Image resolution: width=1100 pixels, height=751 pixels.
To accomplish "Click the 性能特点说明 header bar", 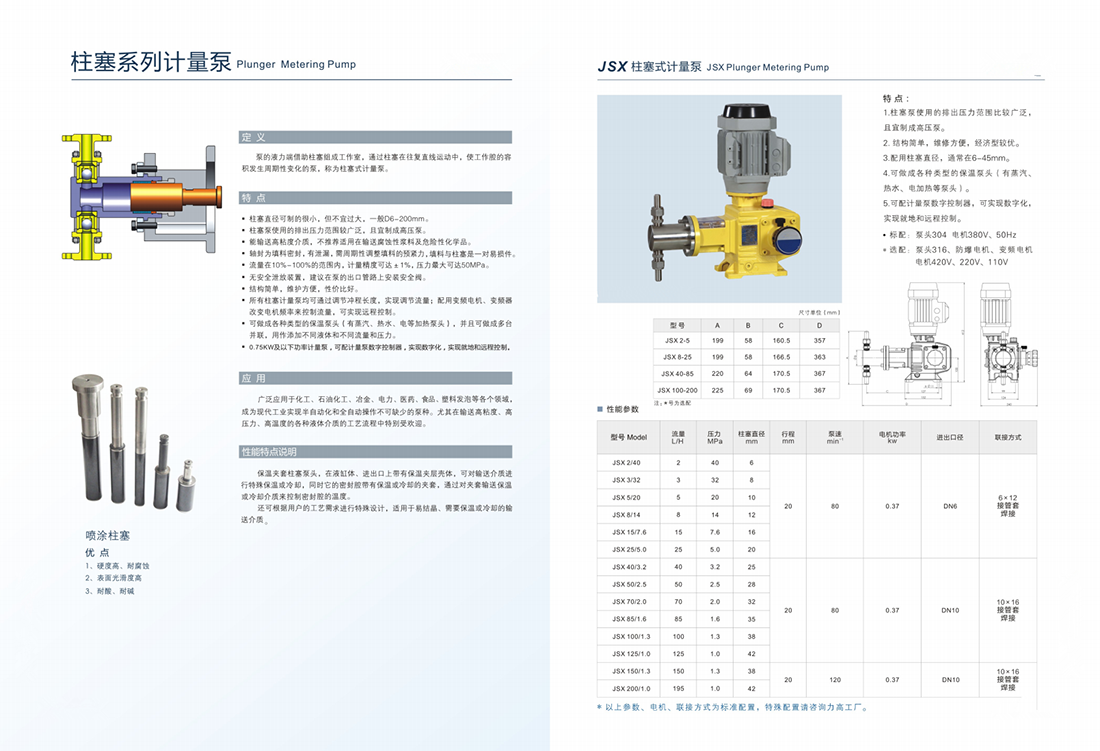I will pyautogui.click(x=375, y=452).
